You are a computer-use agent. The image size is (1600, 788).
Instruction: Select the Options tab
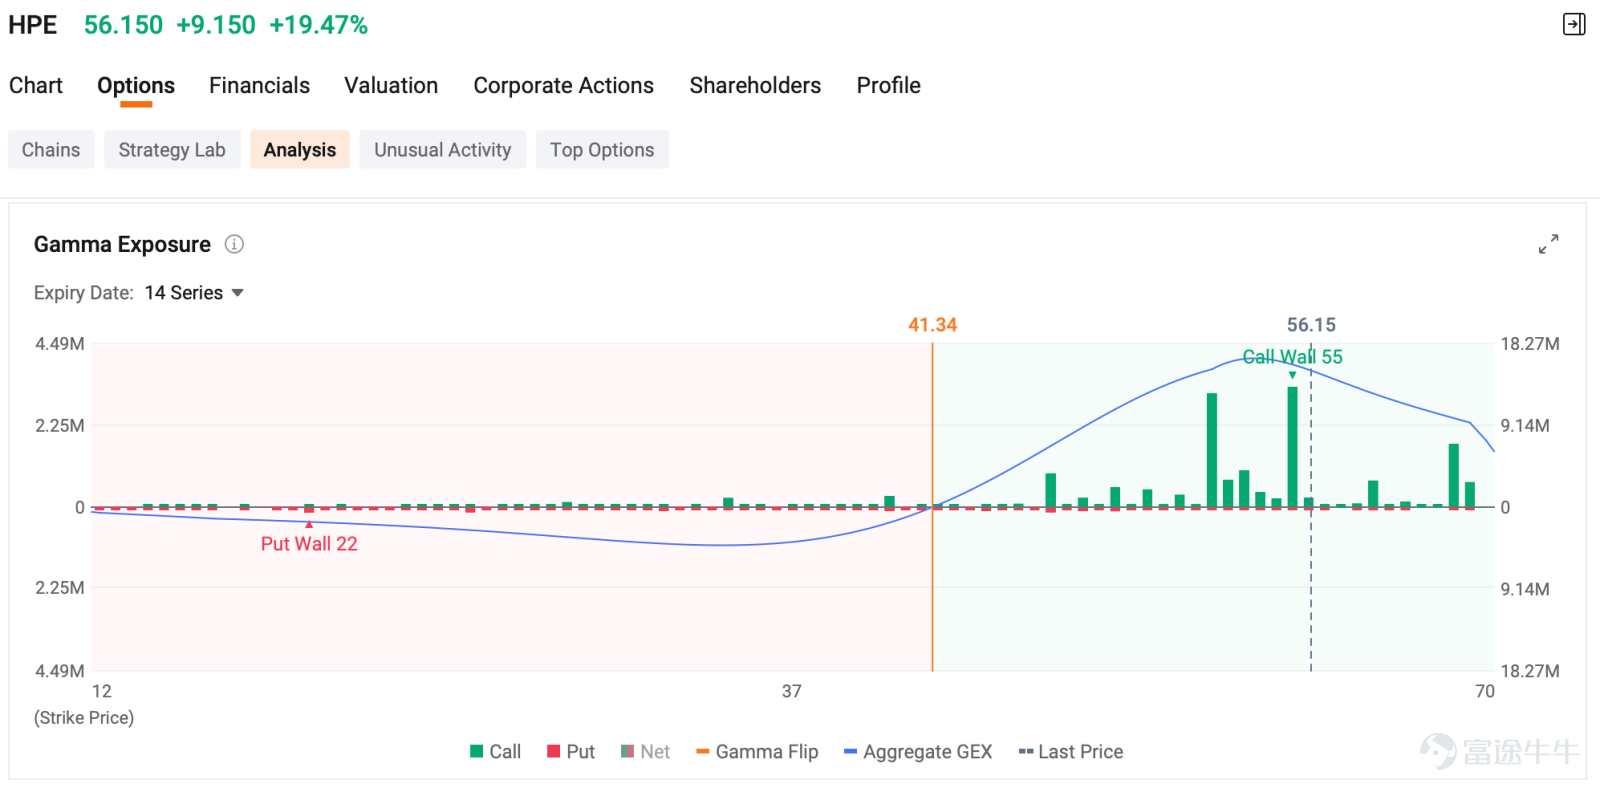(136, 86)
